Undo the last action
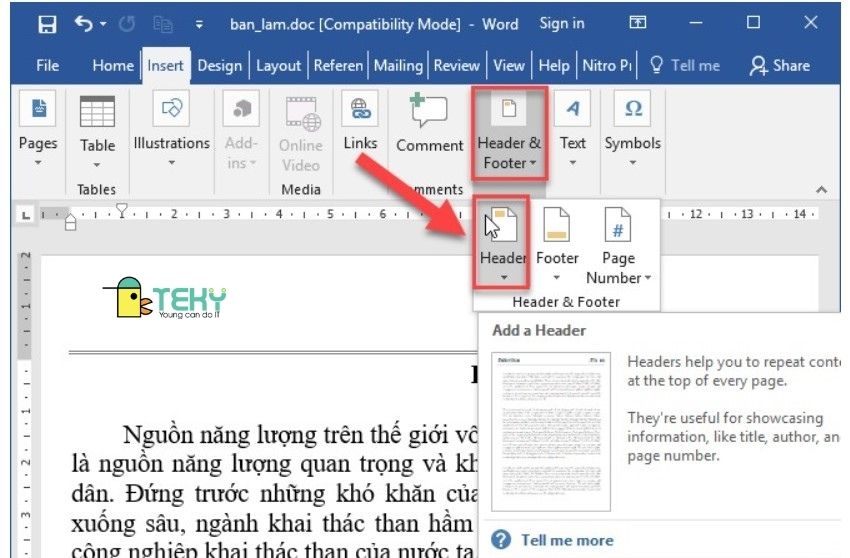Image resolution: width=850 pixels, height=558 pixels. click(84, 24)
